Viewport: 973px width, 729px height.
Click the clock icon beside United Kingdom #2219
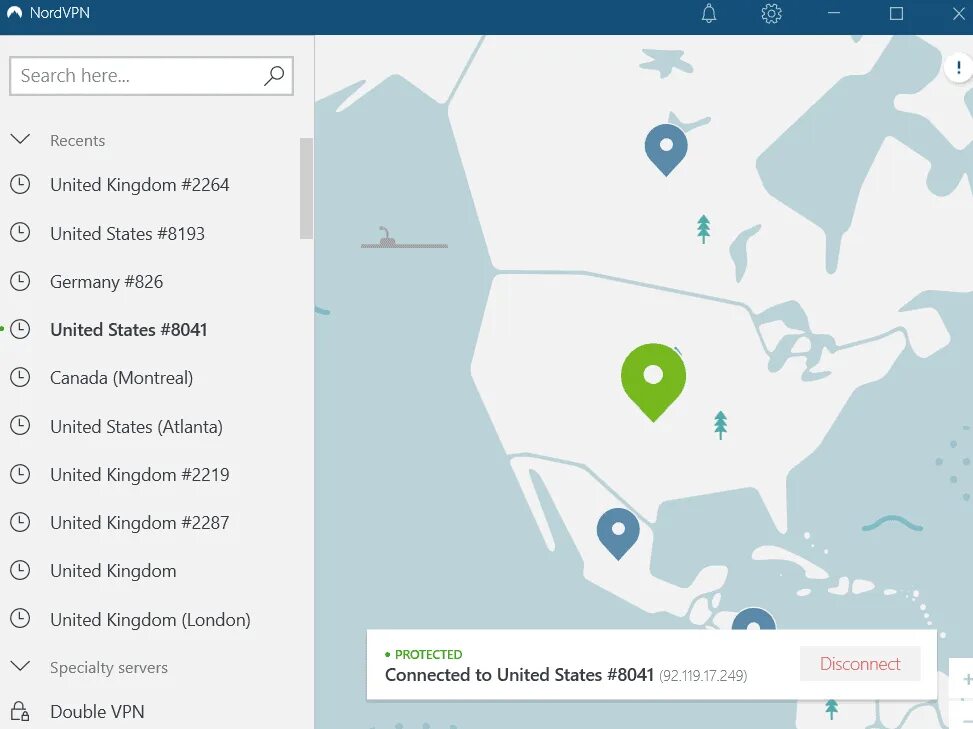click(20, 474)
